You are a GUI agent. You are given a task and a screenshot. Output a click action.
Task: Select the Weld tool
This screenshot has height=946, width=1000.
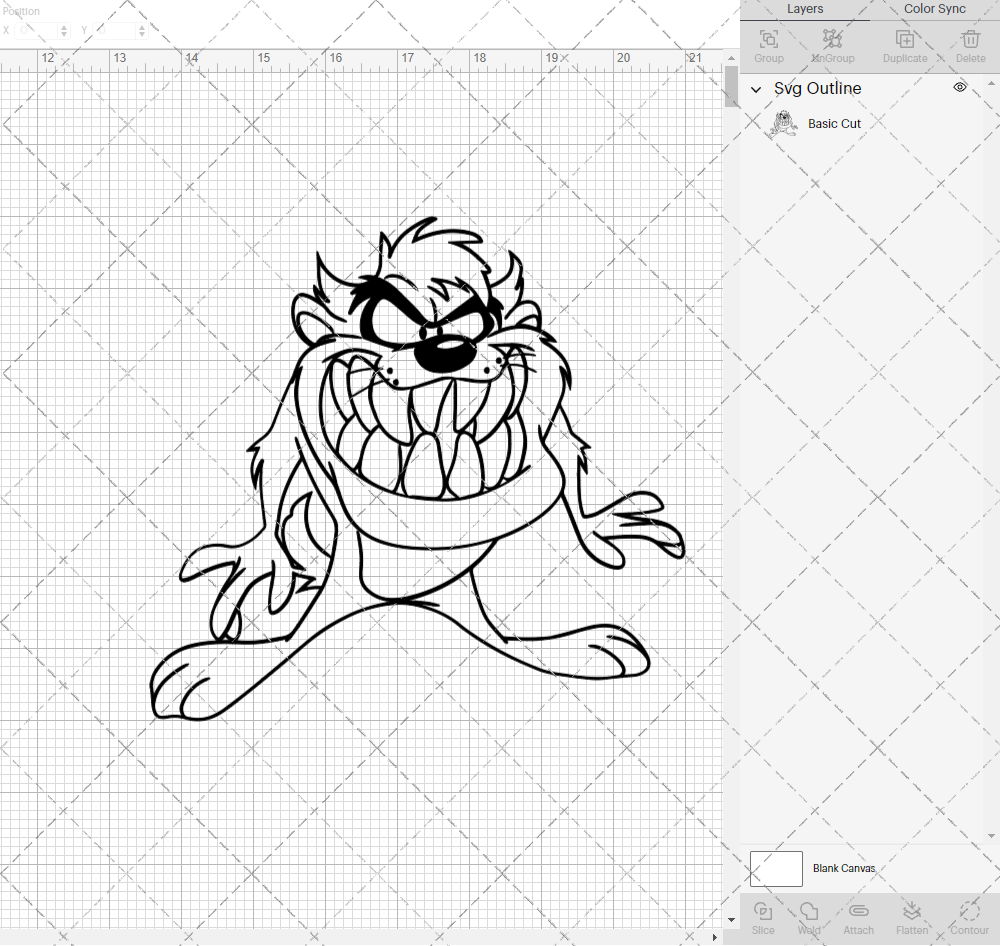[x=809, y=917]
